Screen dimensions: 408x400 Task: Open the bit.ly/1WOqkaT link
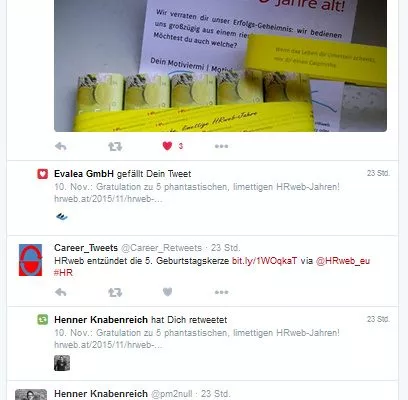tap(264, 261)
